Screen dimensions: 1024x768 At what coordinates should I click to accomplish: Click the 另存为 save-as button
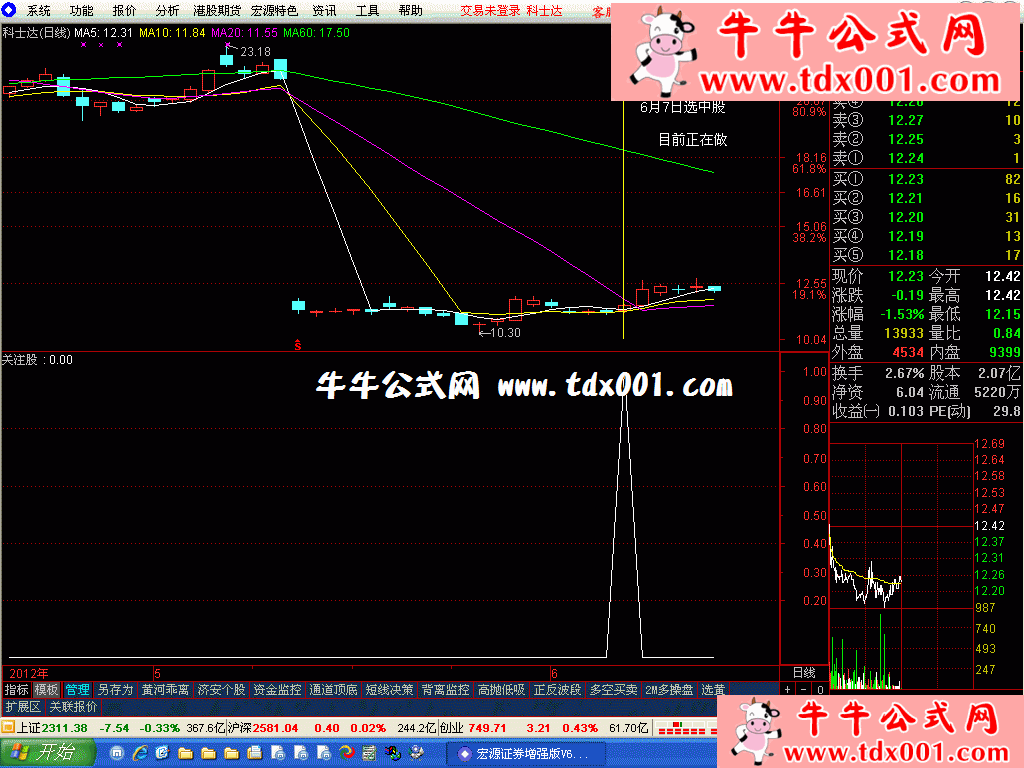pyautogui.click(x=115, y=690)
